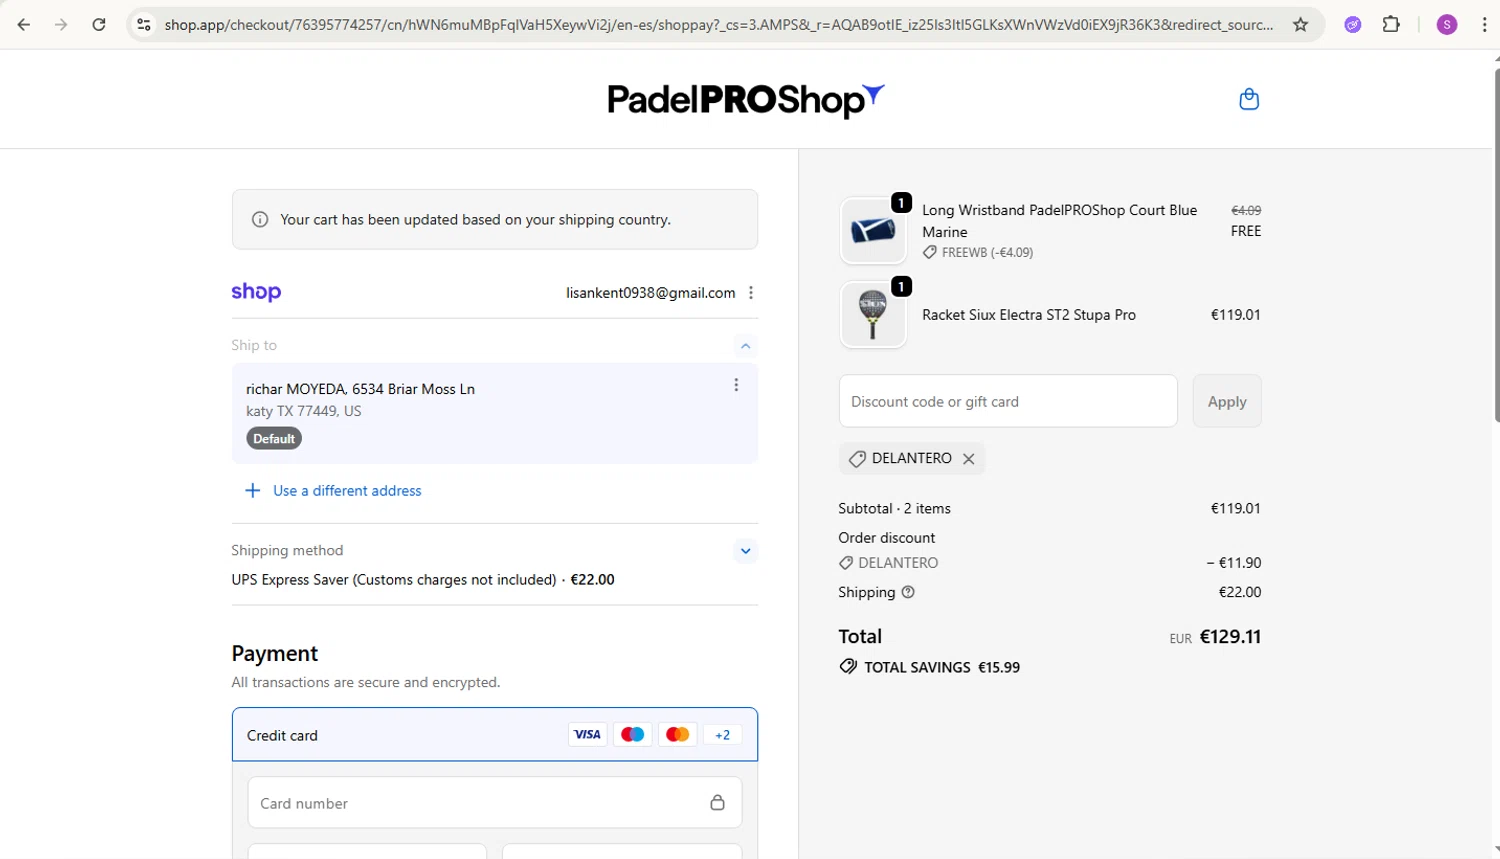
Task: Focus the Card number field
Action: [x=495, y=803]
